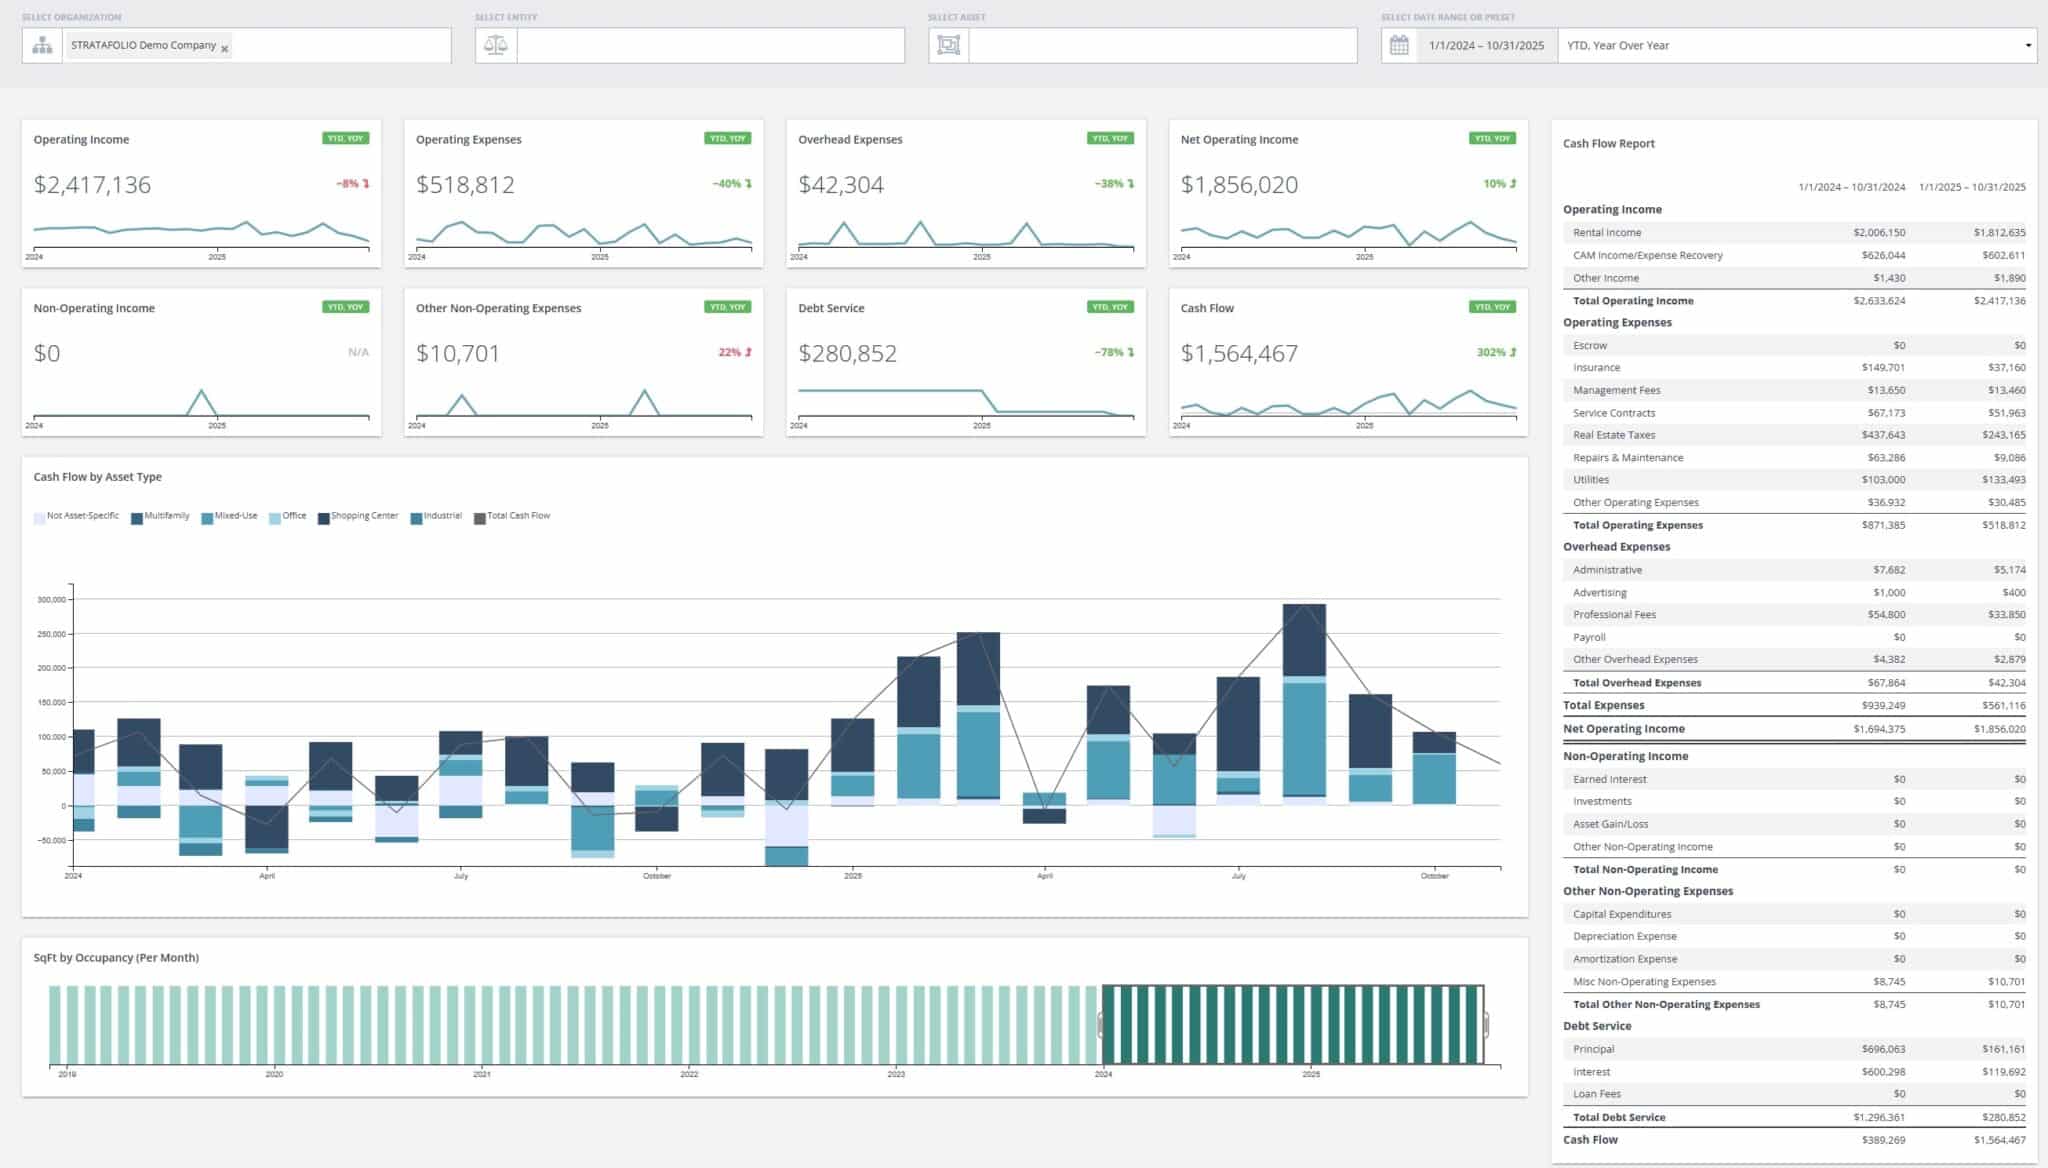The height and width of the screenshot is (1168, 2048).
Task: Click the Select Entity input field
Action: click(x=710, y=46)
